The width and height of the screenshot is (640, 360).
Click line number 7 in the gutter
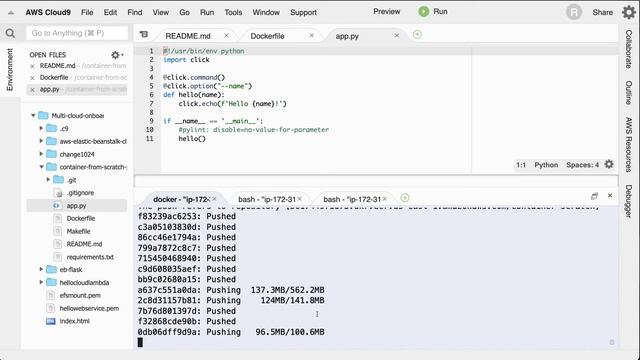[x=151, y=103]
